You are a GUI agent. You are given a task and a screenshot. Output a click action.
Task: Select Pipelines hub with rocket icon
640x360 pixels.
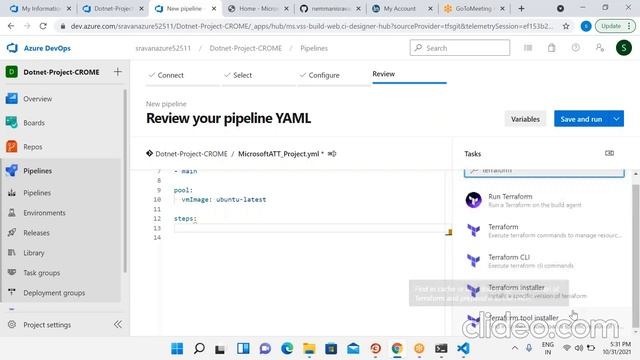click(37, 171)
